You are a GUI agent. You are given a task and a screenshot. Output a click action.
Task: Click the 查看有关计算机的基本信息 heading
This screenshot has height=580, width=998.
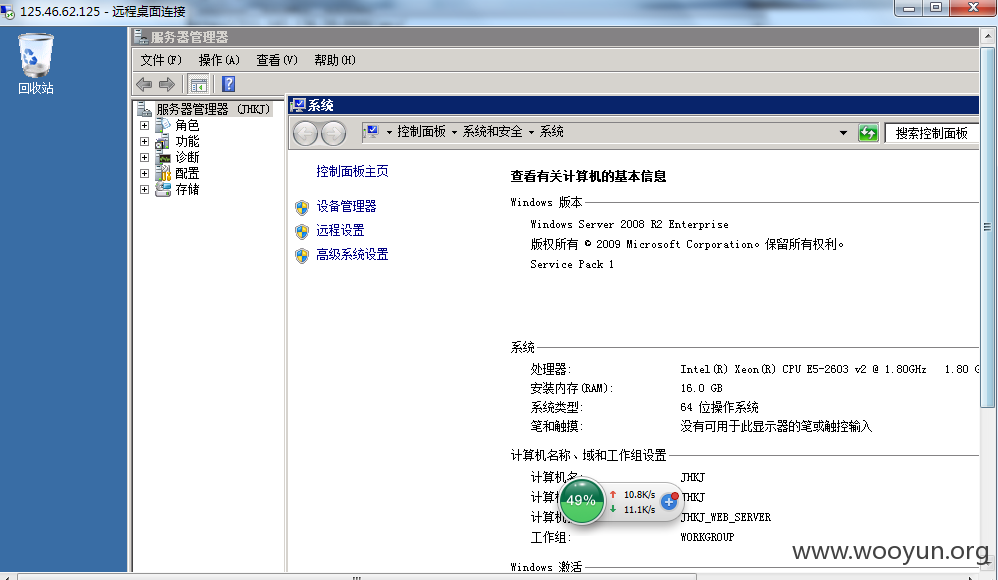(x=588, y=176)
